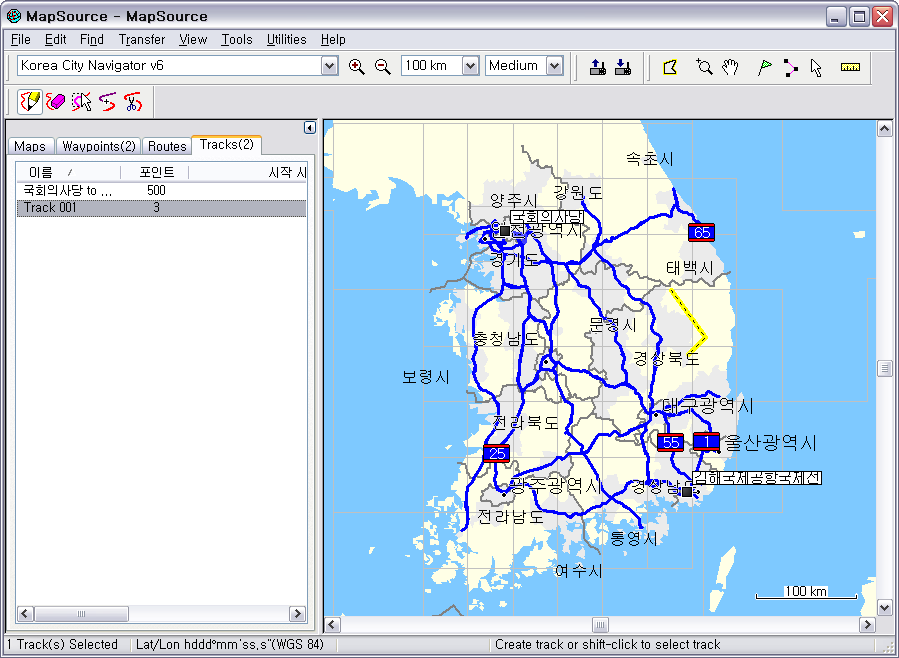Viewport: 899px width, 658px height.
Task: Select the Track Erase tool
Action: tap(56, 102)
